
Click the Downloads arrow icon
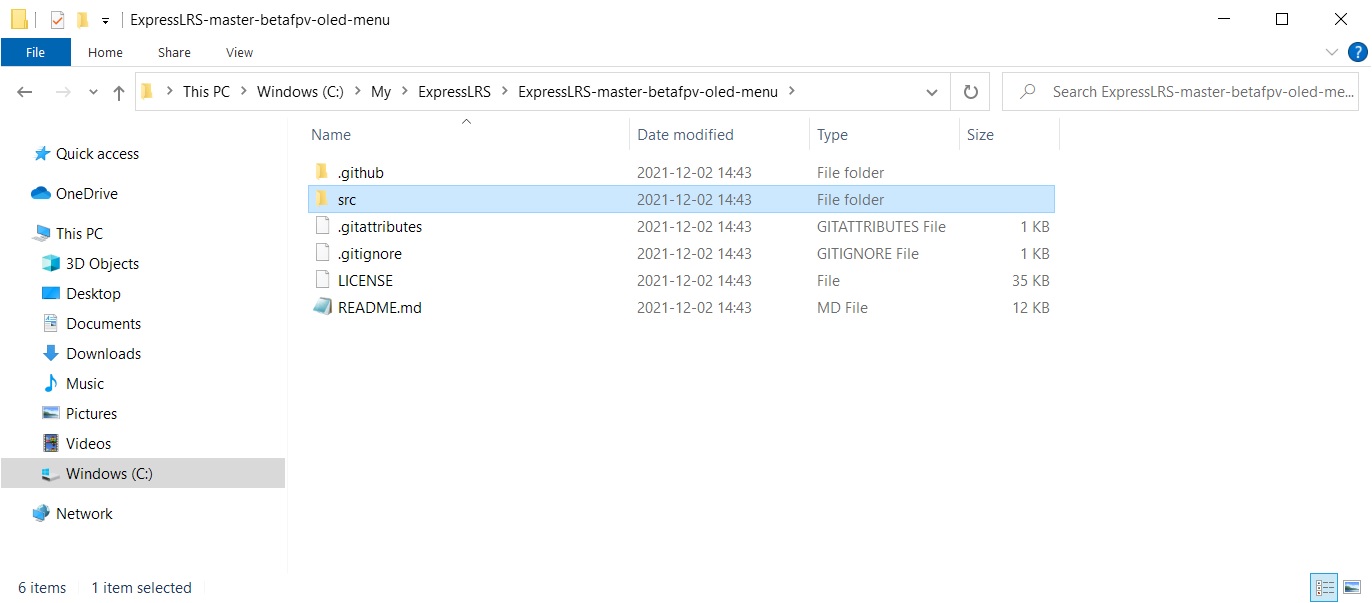(51, 353)
